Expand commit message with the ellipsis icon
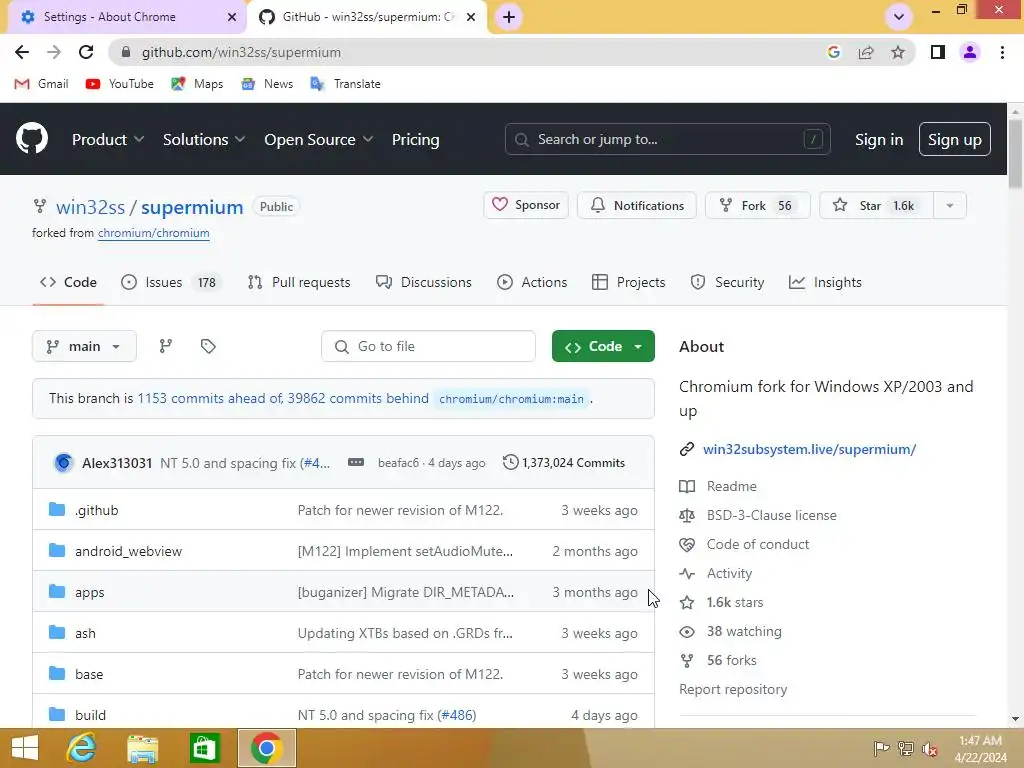Image resolution: width=1024 pixels, height=768 pixels. 355,462
